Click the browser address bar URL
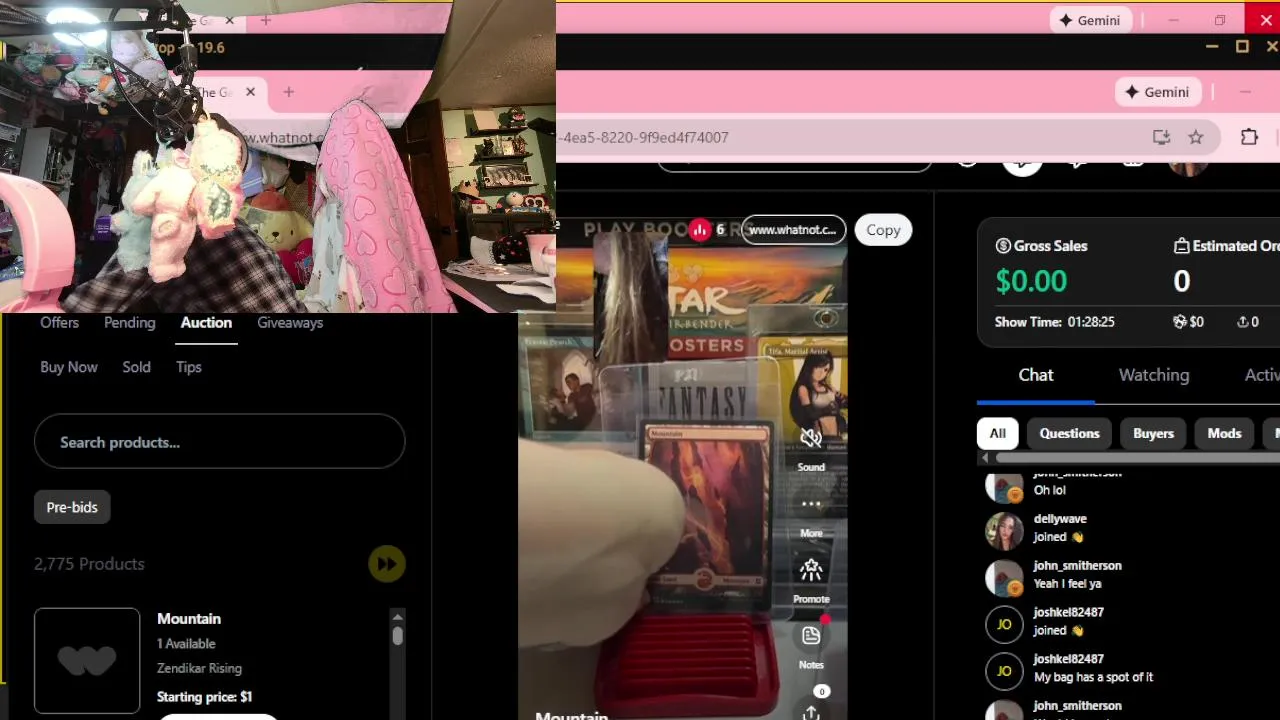Screen dimensions: 1280x720 point(644,137)
